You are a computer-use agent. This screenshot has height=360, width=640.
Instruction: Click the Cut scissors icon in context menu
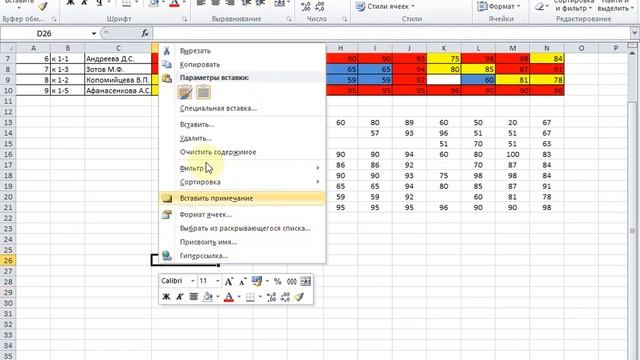[167, 51]
